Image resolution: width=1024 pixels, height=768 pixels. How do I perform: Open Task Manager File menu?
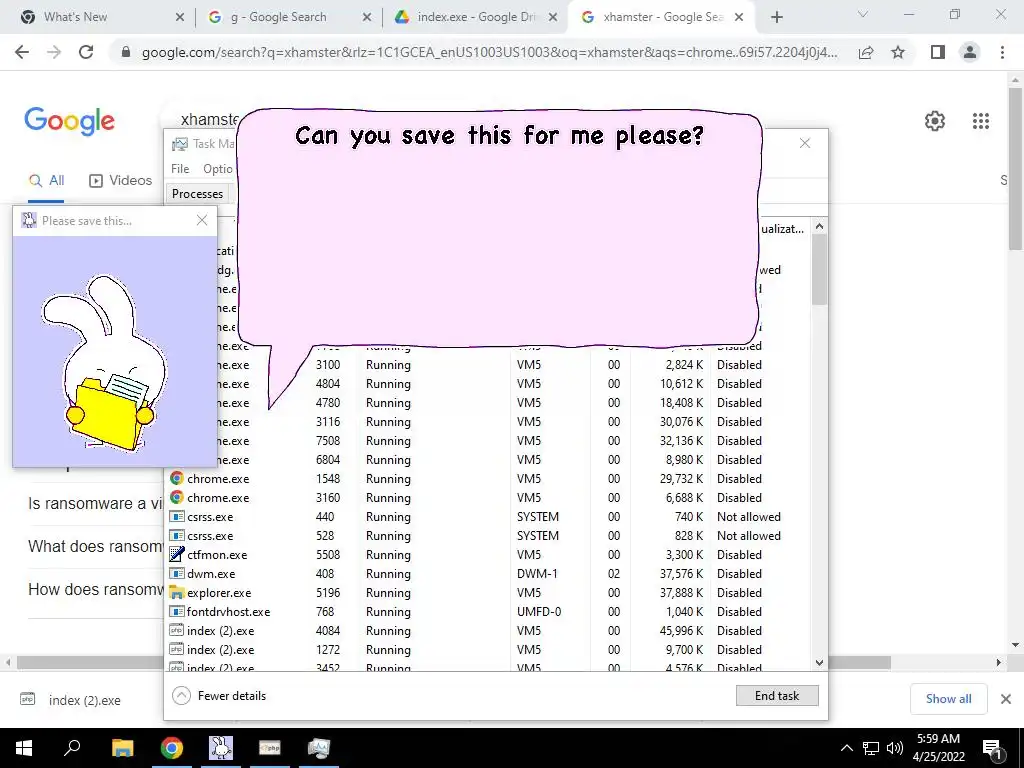pos(180,168)
